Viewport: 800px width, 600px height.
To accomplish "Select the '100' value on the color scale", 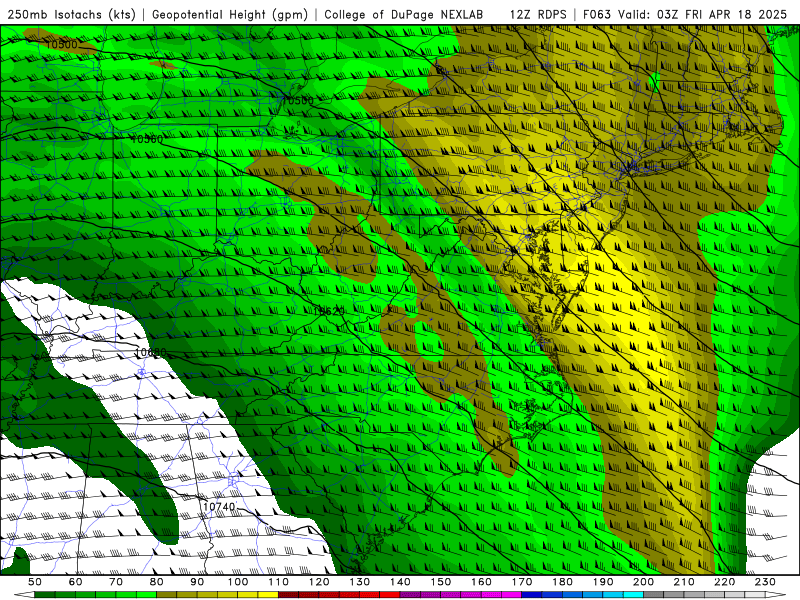I will click(x=238, y=582).
